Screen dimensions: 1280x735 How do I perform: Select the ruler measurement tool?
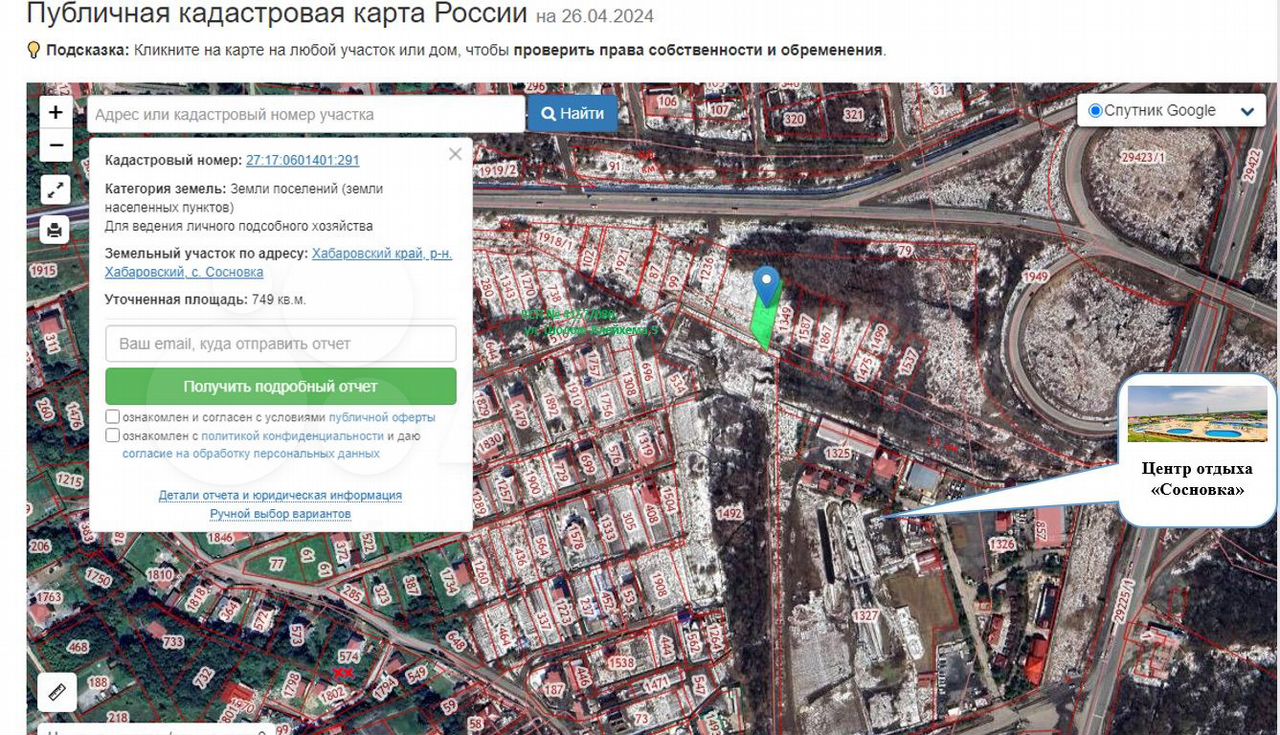56,691
